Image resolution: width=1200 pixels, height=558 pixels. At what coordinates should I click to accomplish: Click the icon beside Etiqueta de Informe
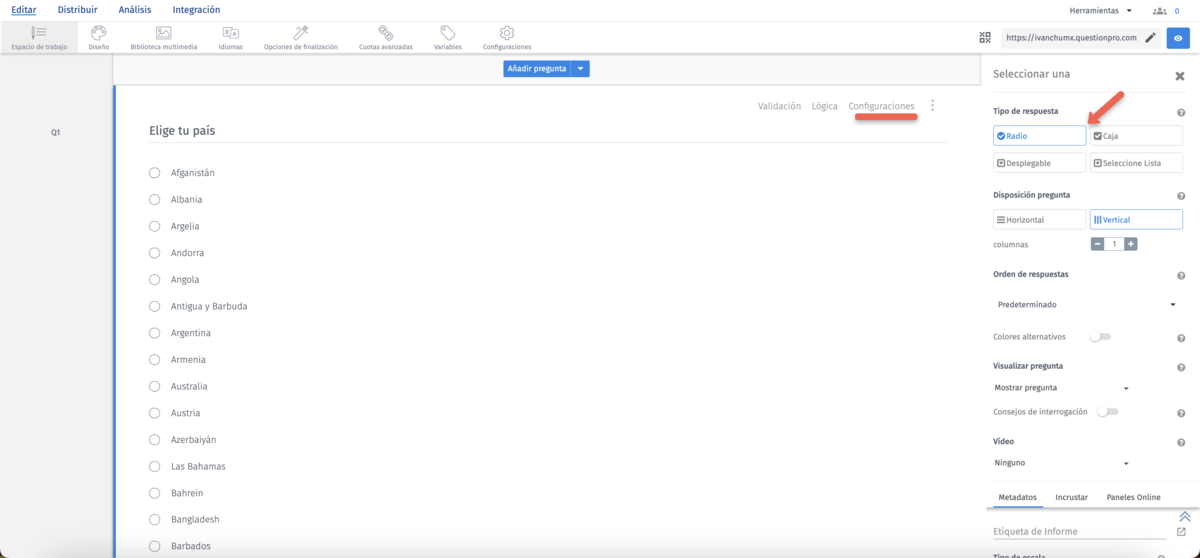coord(1181,532)
